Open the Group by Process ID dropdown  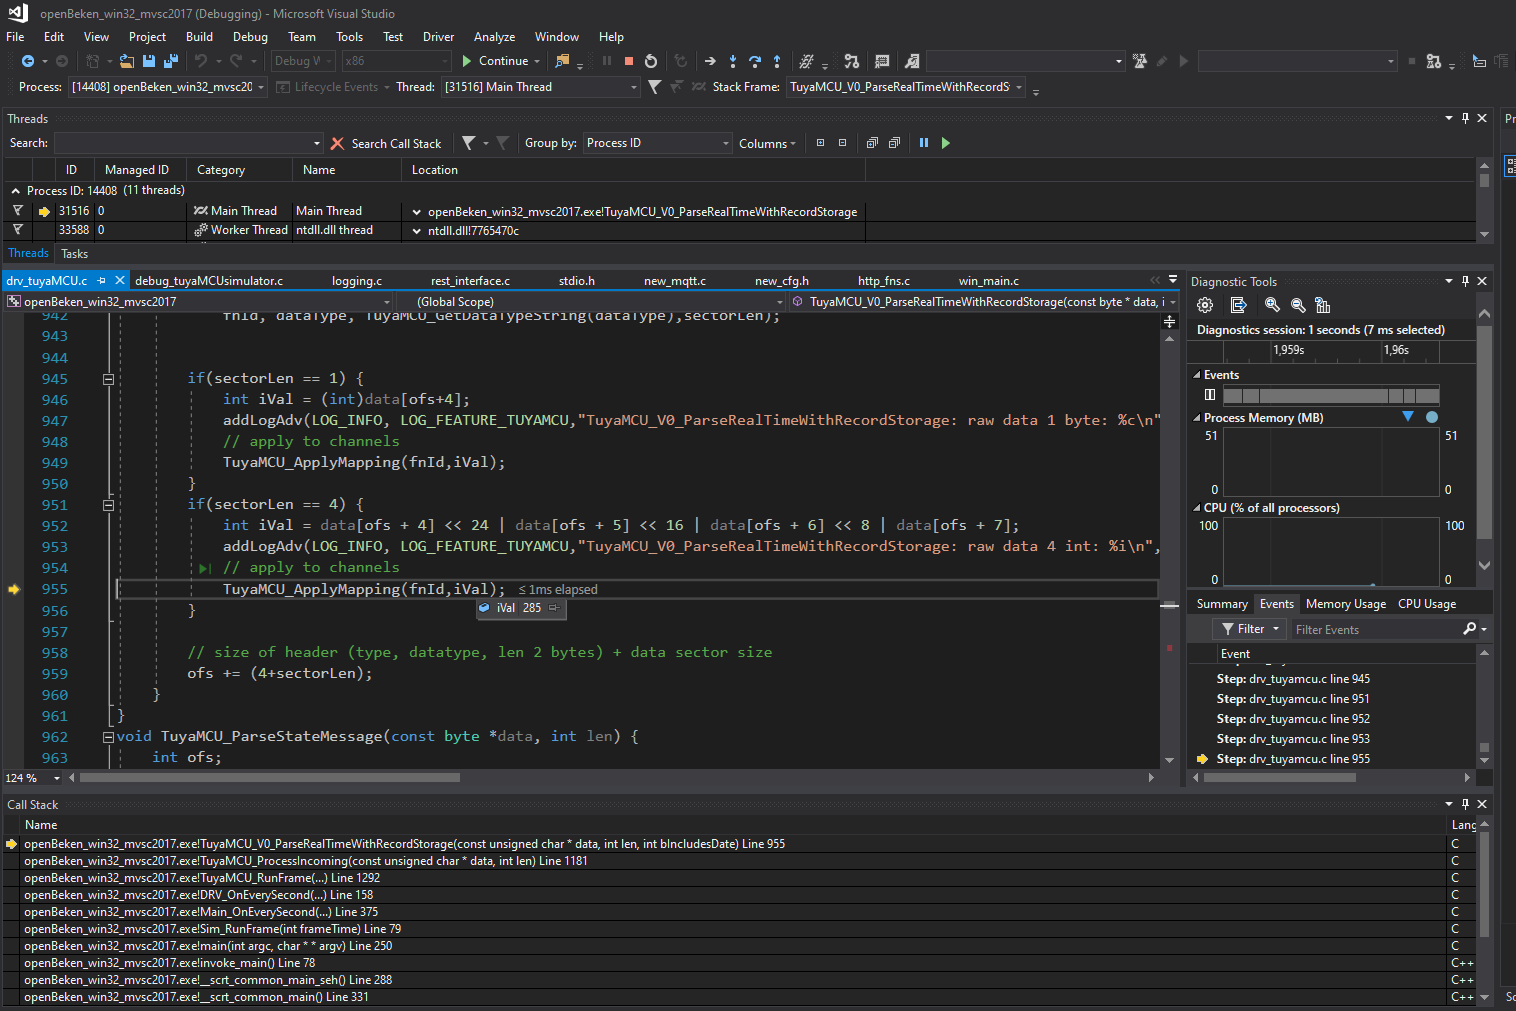click(658, 143)
